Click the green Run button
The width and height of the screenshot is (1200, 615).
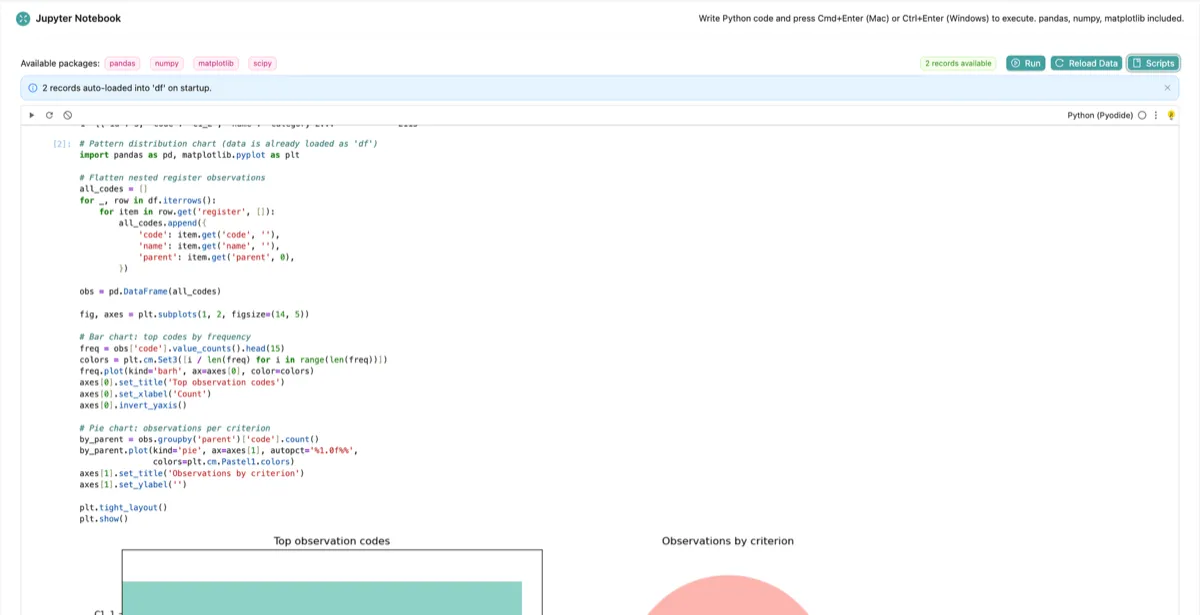pyautogui.click(x=1025, y=63)
